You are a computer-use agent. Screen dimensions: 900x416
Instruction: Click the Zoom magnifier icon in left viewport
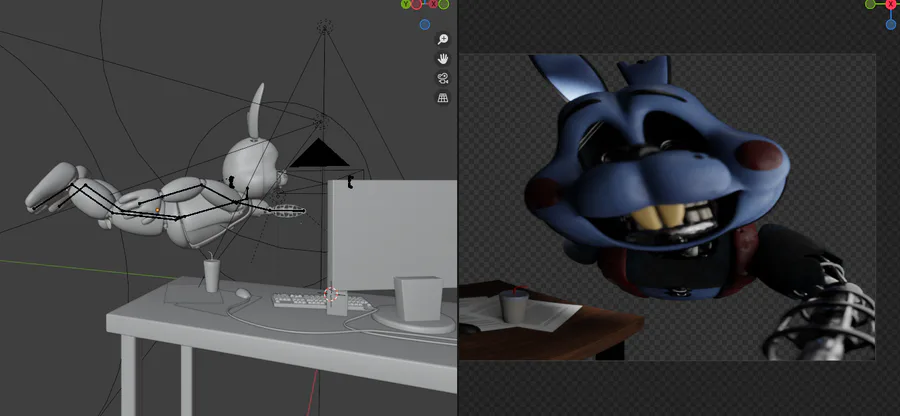[x=443, y=39]
